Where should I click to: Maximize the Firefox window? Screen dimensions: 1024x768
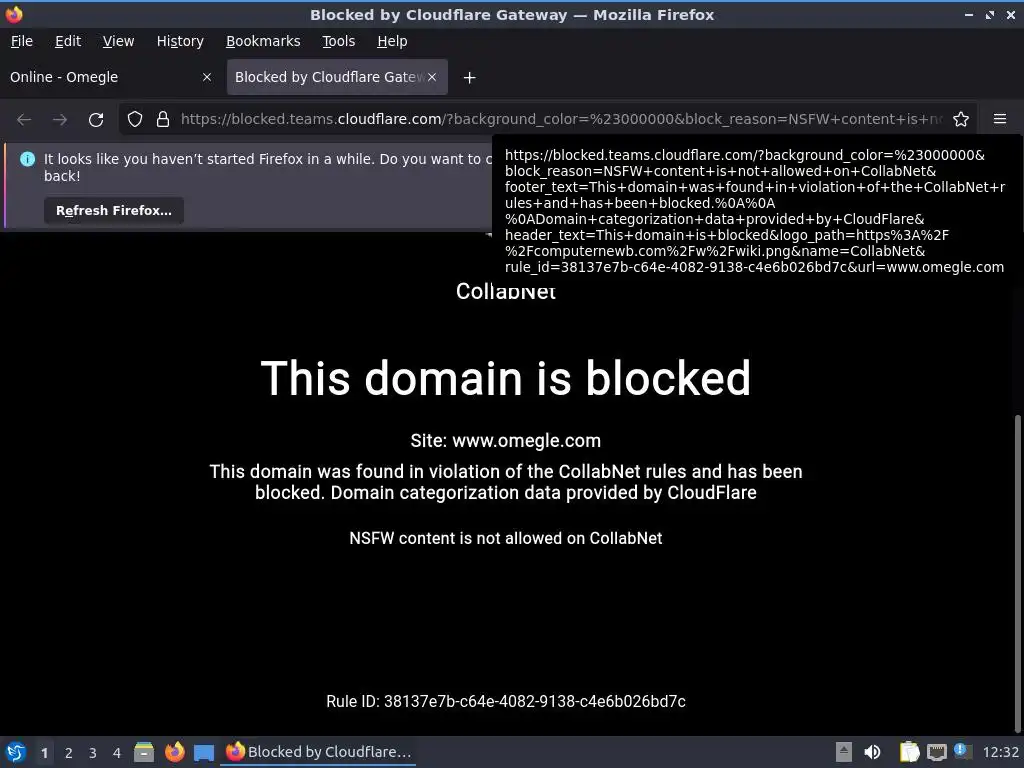(x=990, y=15)
